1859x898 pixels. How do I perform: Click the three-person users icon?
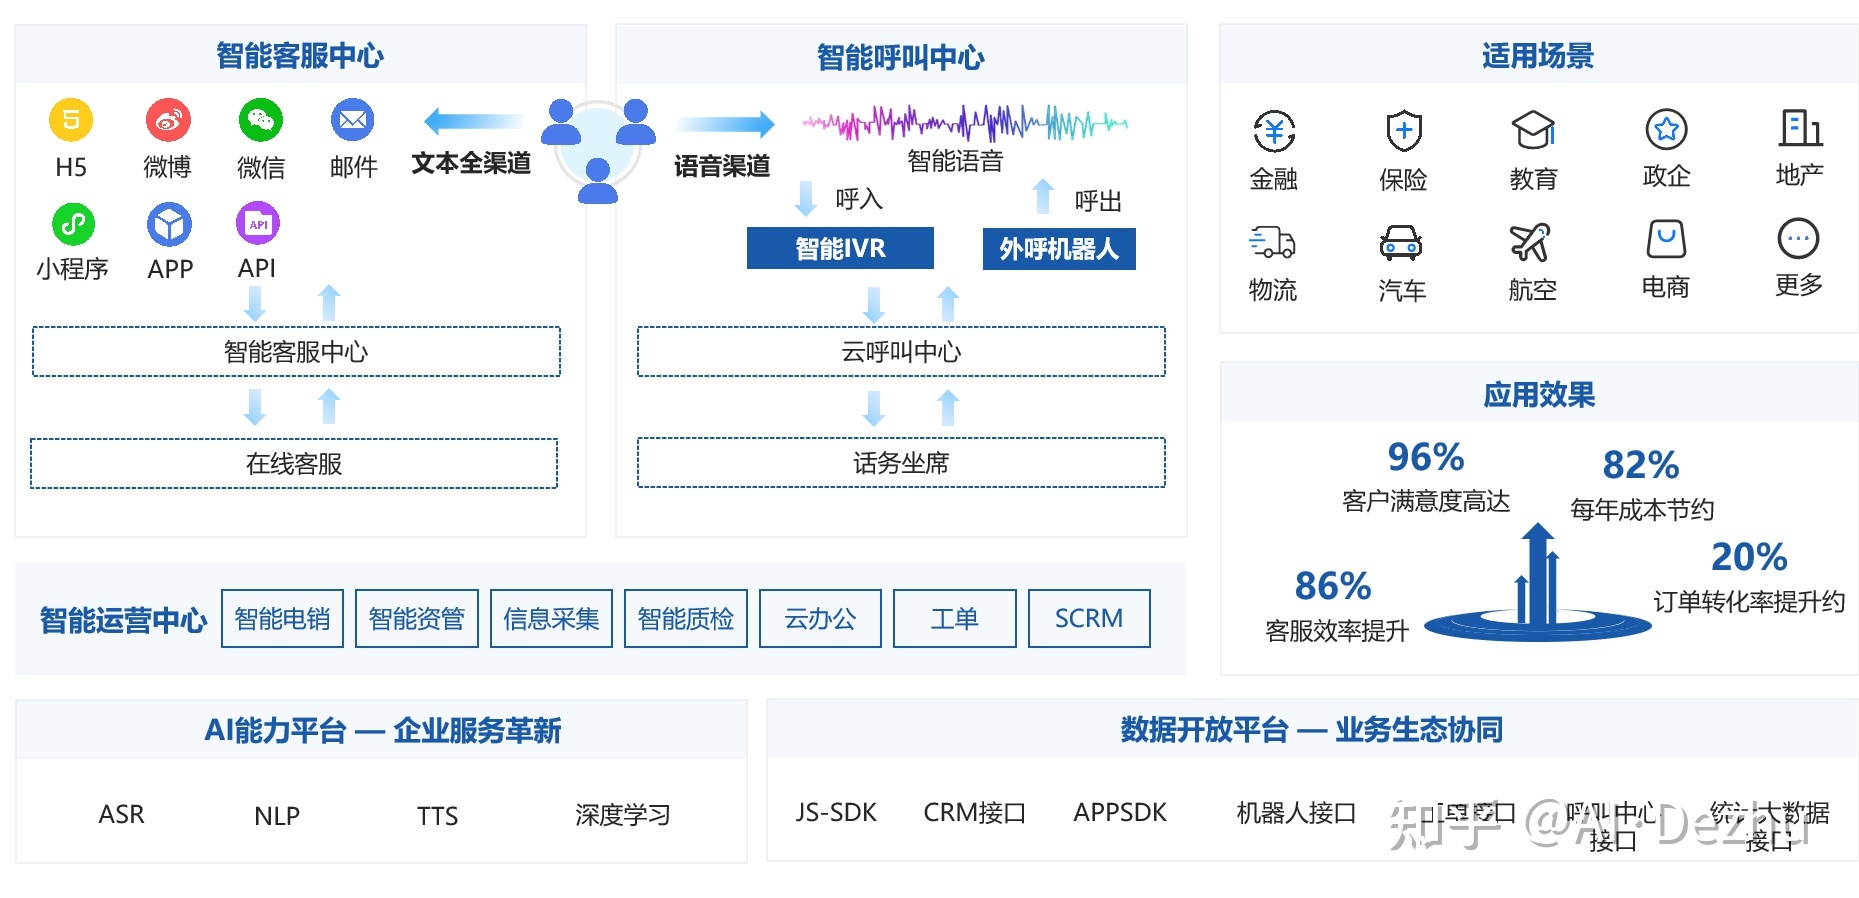coord(598,150)
